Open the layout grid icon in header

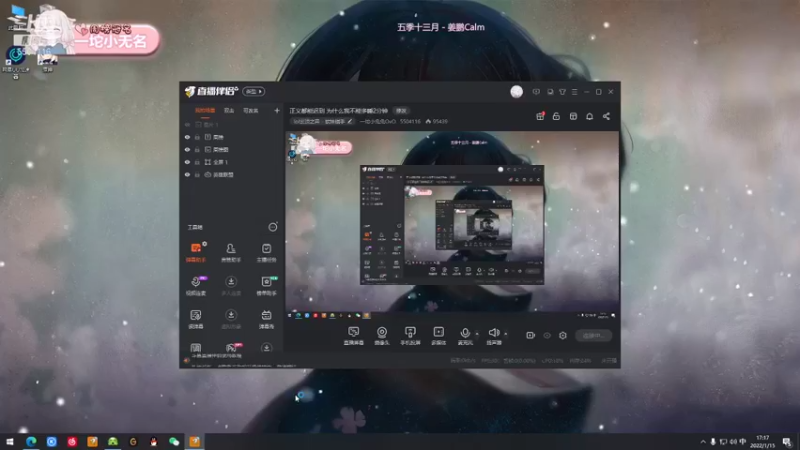click(573, 116)
